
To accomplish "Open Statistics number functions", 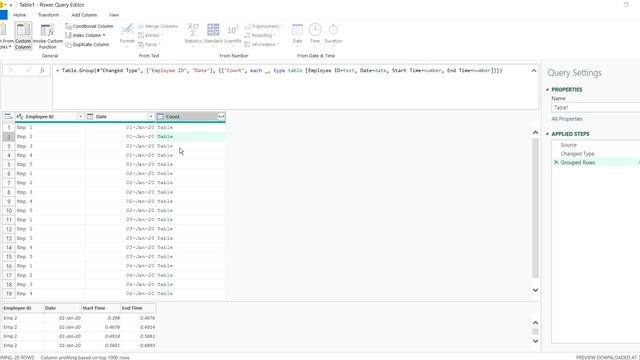I will pos(193,34).
